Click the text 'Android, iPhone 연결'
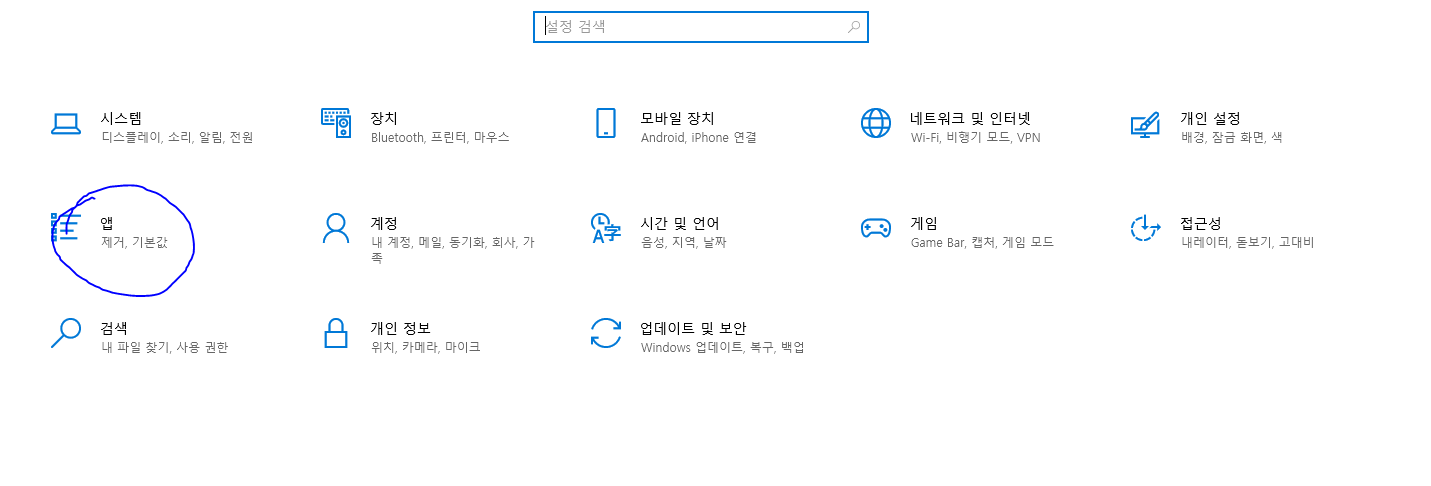 (699, 137)
